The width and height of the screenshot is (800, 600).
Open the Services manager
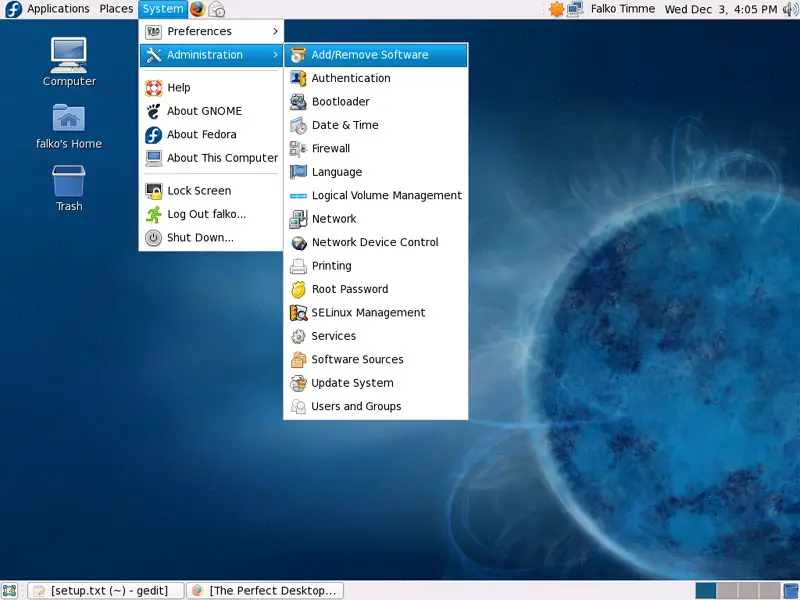376,336
